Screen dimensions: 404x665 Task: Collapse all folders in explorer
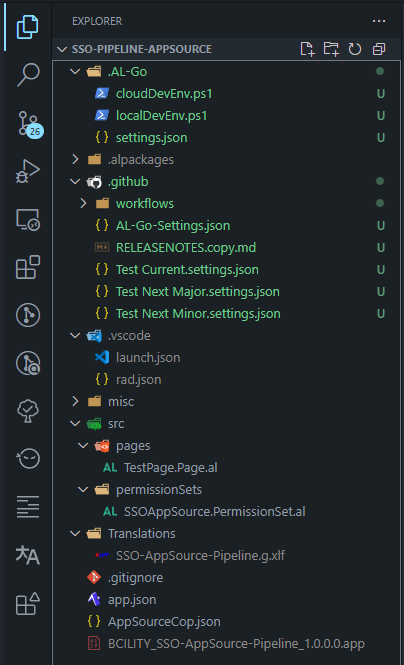pyautogui.click(x=379, y=49)
